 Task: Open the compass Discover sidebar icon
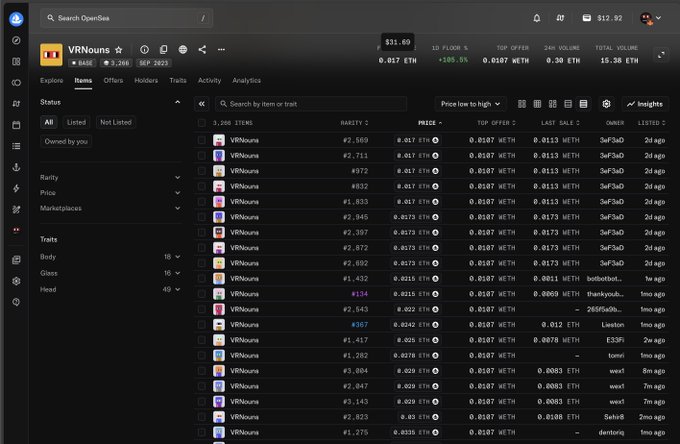pos(16,40)
